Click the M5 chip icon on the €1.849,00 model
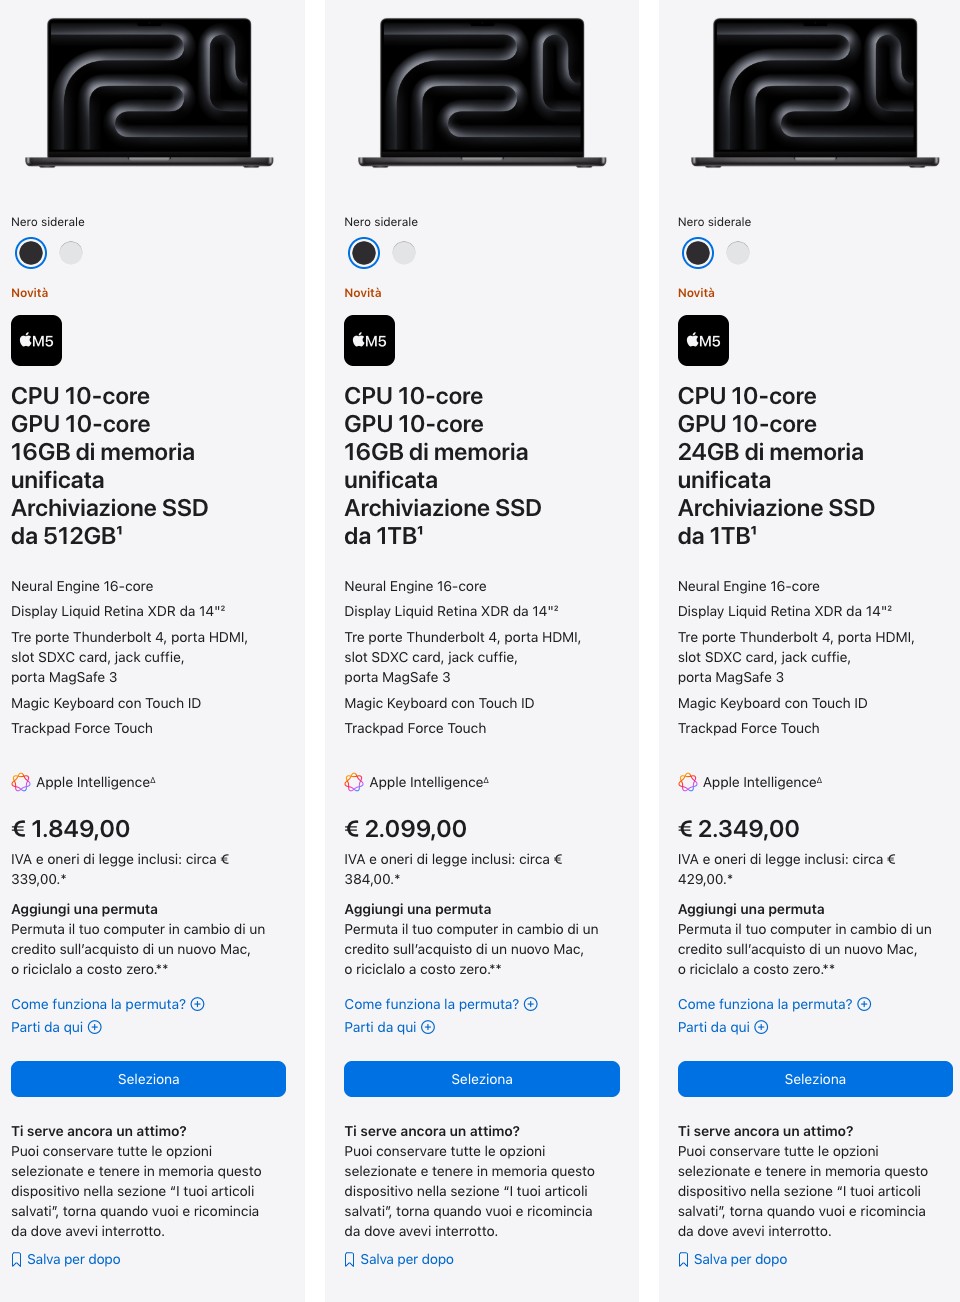The height and width of the screenshot is (1302, 960). point(36,341)
